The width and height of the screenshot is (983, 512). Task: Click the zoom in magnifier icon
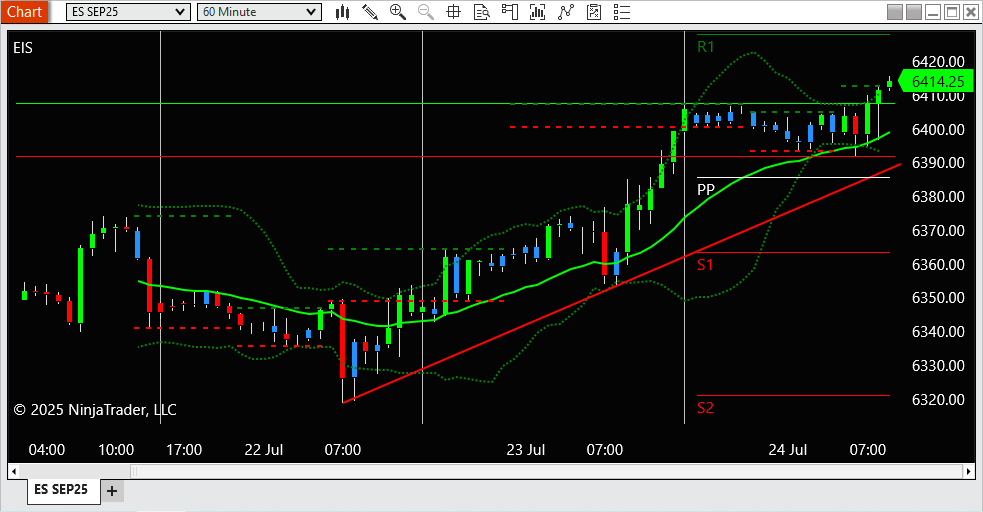tap(397, 12)
